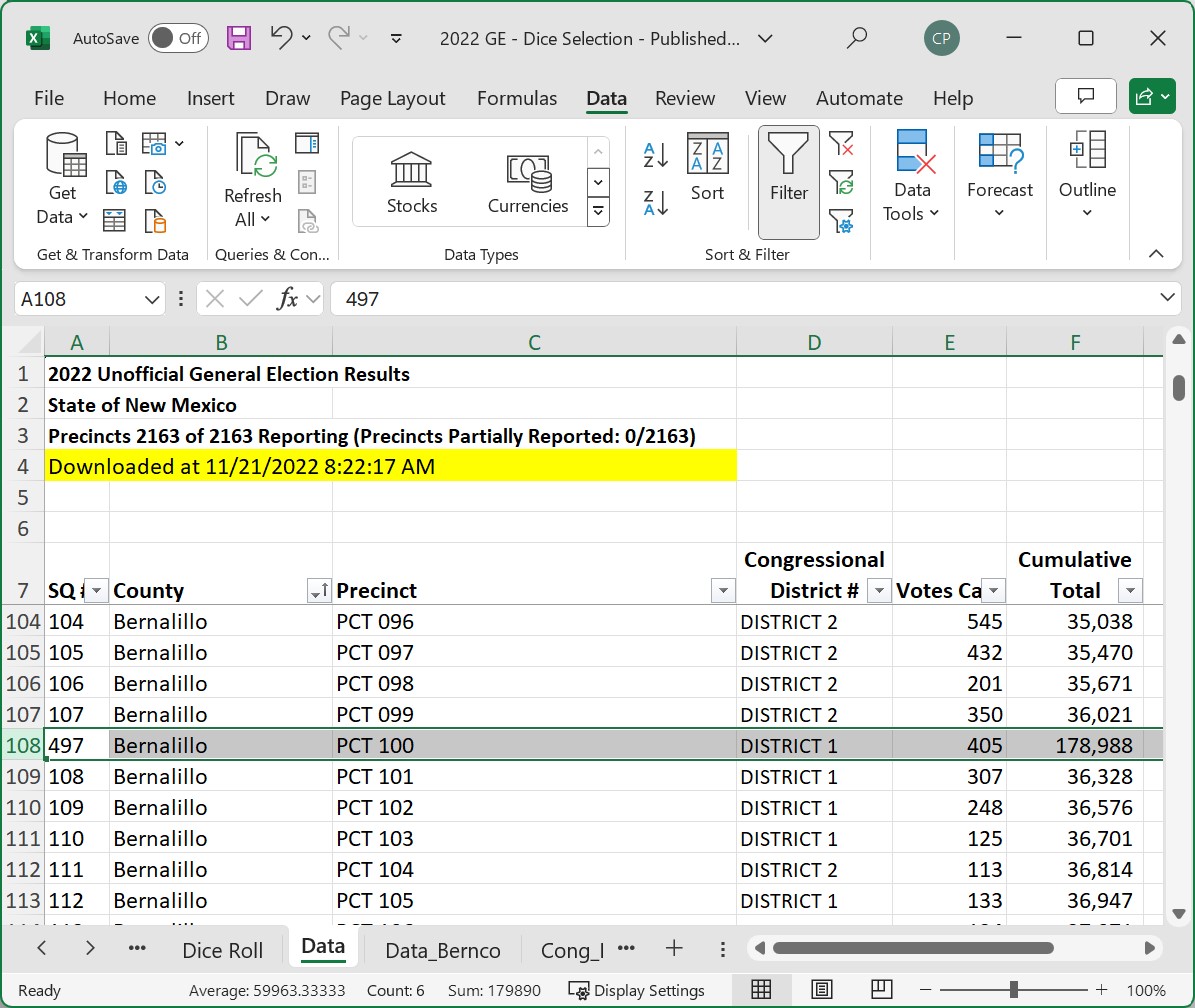Screen dimensions: 1195x1008
Task: Open Votes Cast filter dropdown
Action: point(994,590)
